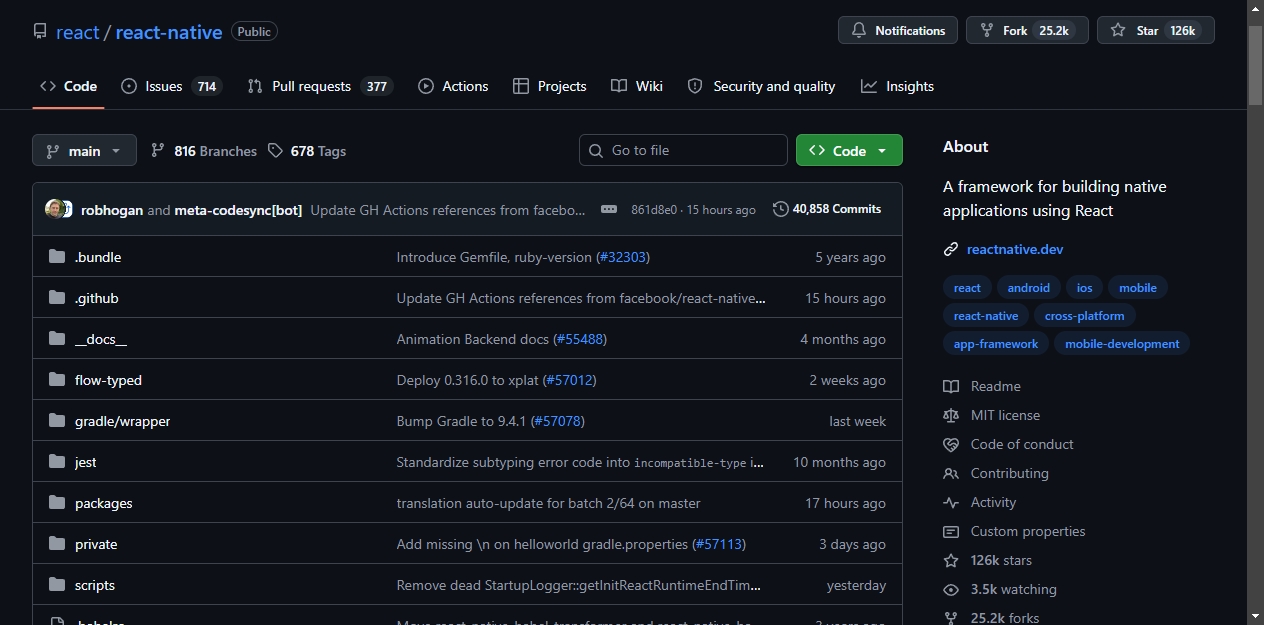This screenshot has height=625, width=1264.
Task: Open the green Code dropdown button
Action: tap(849, 150)
